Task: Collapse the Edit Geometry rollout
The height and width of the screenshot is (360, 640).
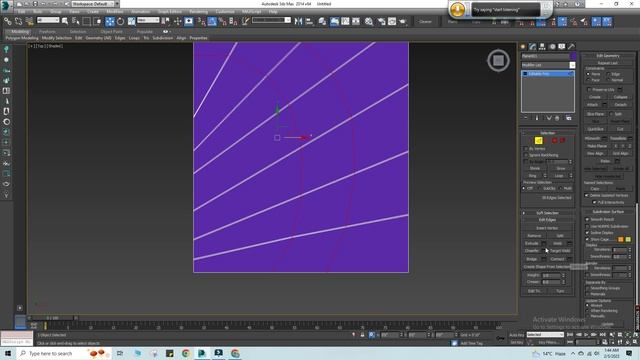Action: (608, 56)
